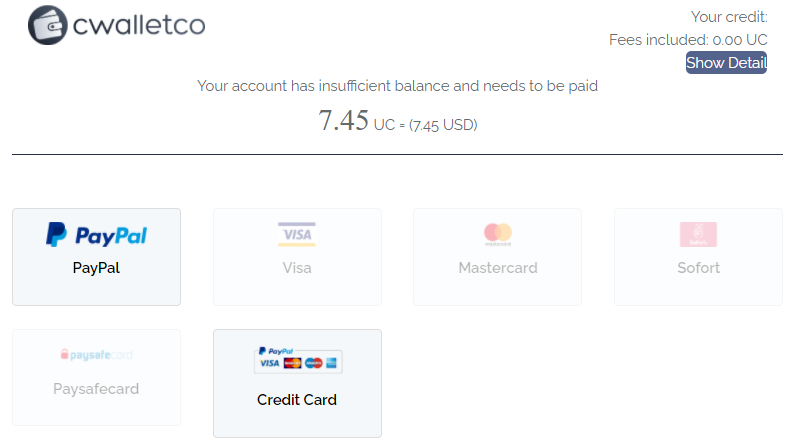This screenshot has width=792, height=445.
Task: Pick the Mastercard payment label
Action: tap(497, 268)
